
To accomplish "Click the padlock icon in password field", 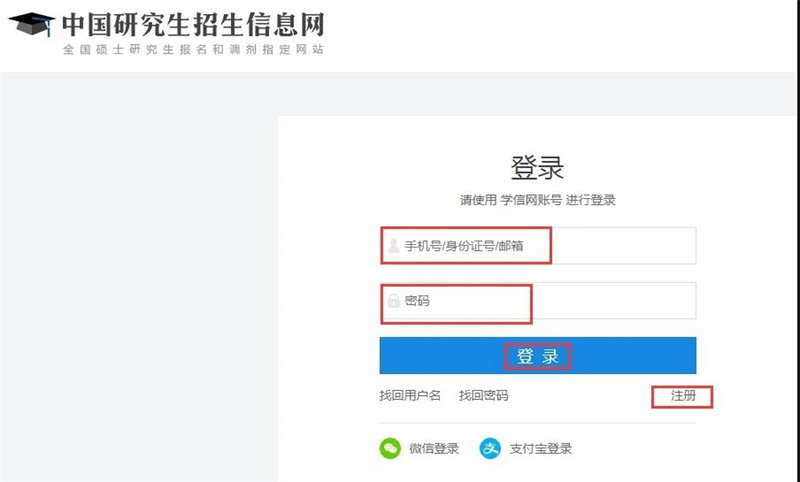I will click(393, 300).
